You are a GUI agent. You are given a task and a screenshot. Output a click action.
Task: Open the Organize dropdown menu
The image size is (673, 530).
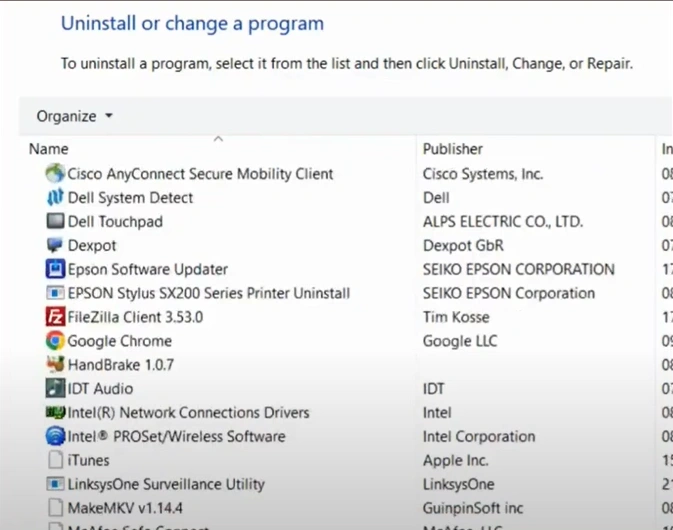(x=74, y=116)
